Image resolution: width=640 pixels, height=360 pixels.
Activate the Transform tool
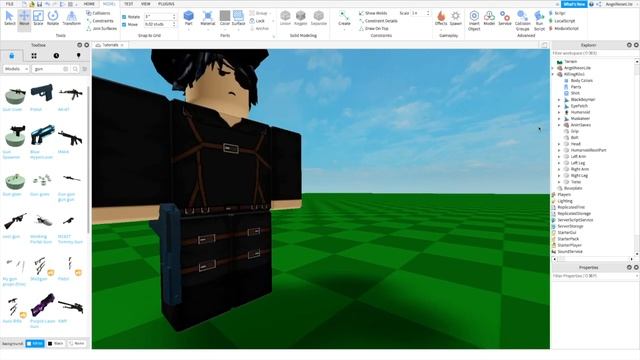point(71,18)
